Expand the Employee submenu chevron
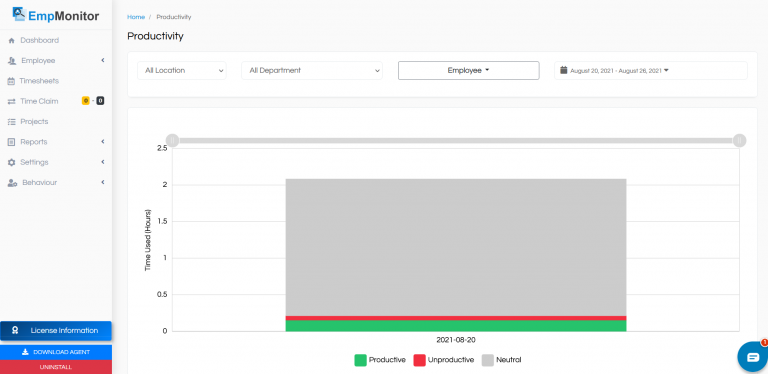Screen dimensions: 768x374 pyautogui.click(x=103, y=60)
